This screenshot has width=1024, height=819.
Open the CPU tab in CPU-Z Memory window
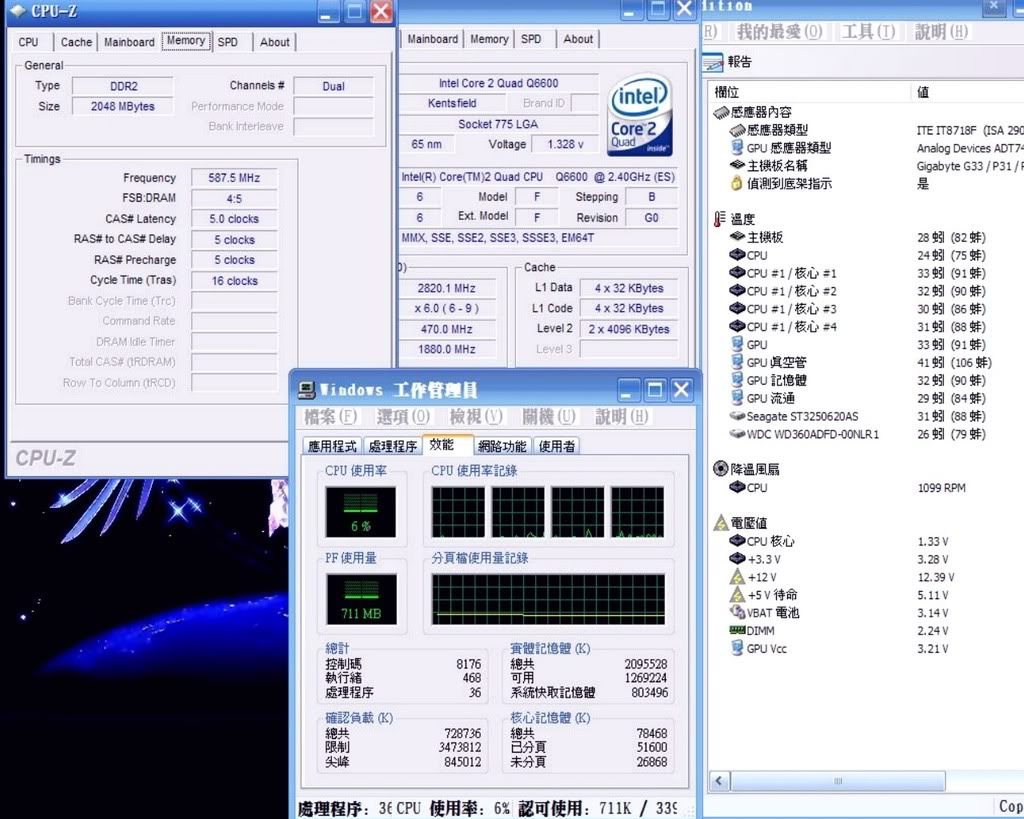coord(28,42)
